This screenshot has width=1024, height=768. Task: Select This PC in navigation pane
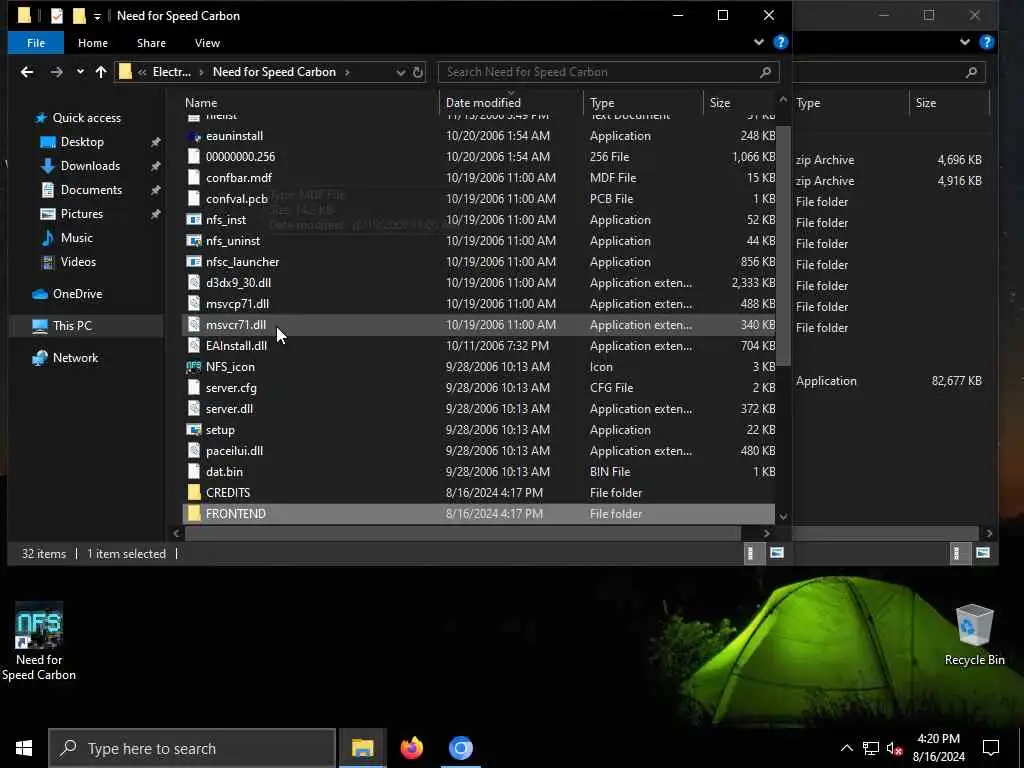(72, 326)
